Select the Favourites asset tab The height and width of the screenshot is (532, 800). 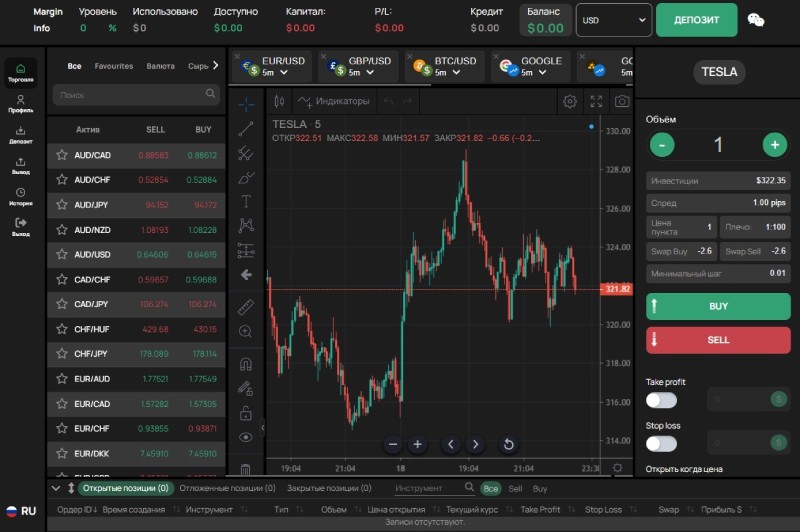[x=114, y=66]
